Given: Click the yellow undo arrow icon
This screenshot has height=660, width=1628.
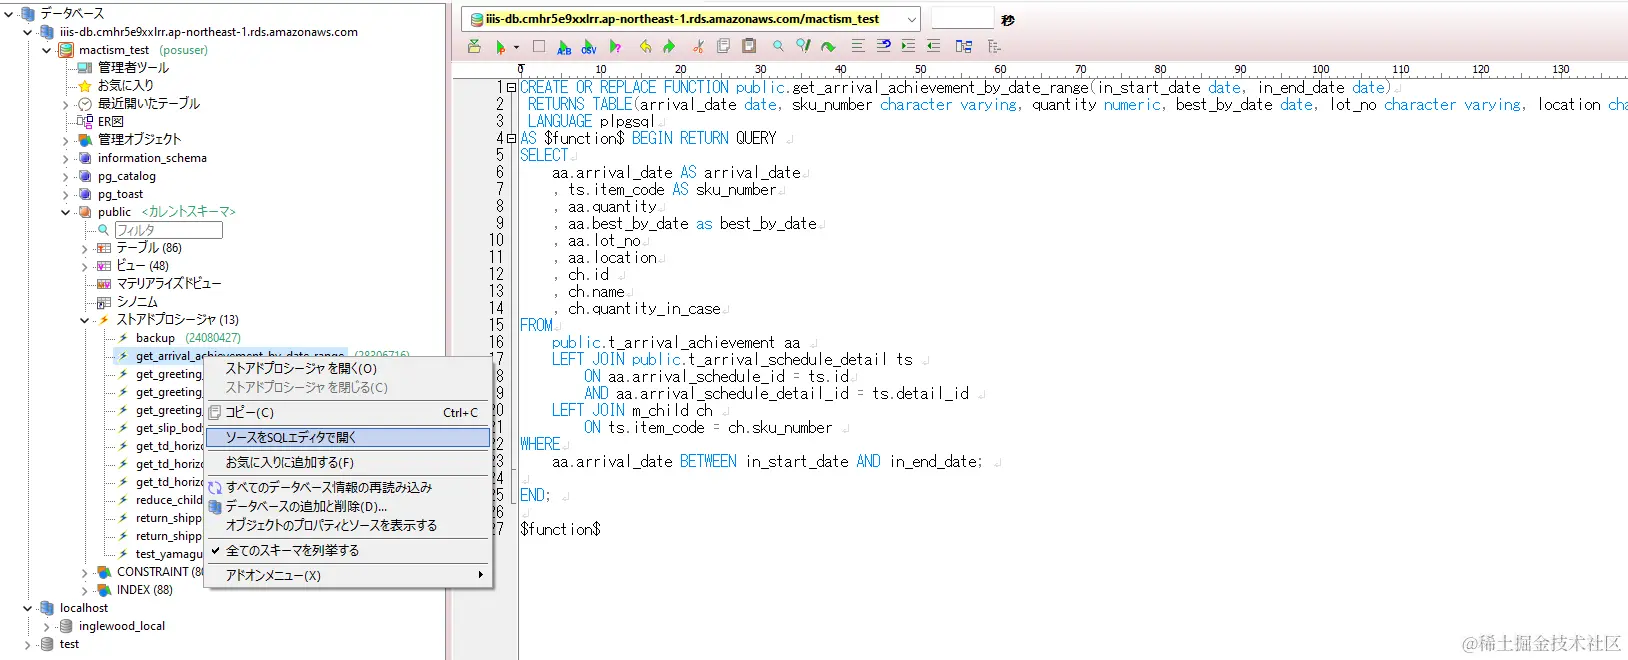Looking at the screenshot, I should pyautogui.click(x=646, y=46).
